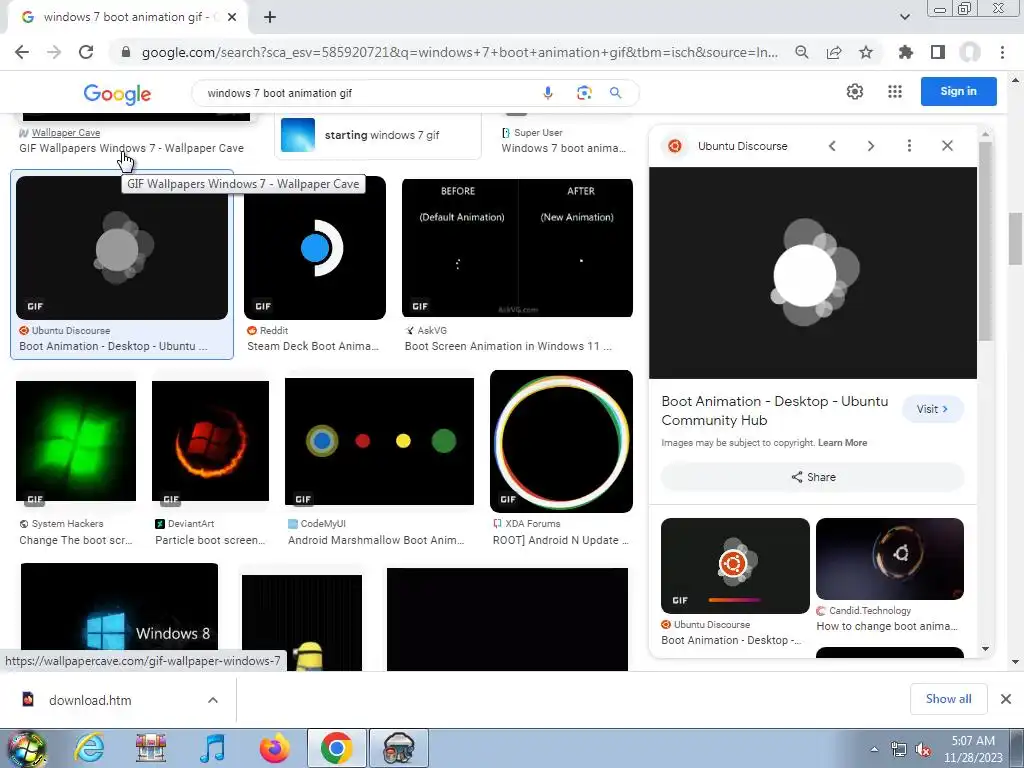Launch Firefox from the taskbar
The image size is (1024, 768).
pos(274,748)
